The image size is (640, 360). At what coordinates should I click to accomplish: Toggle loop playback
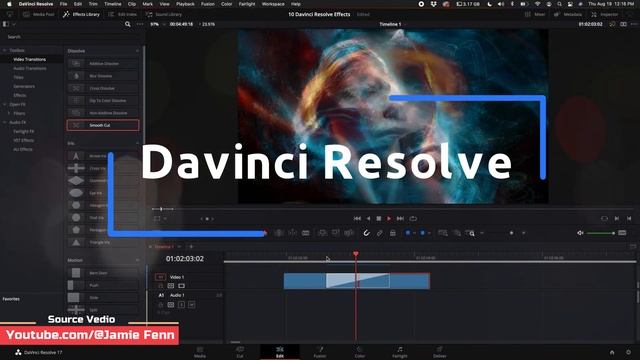pyautogui.click(x=413, y=219)
